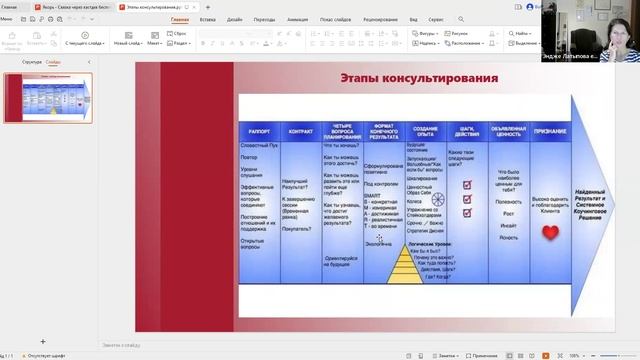Start slideshow from current slide play icon
640x360 pixels.
point(85,35)
